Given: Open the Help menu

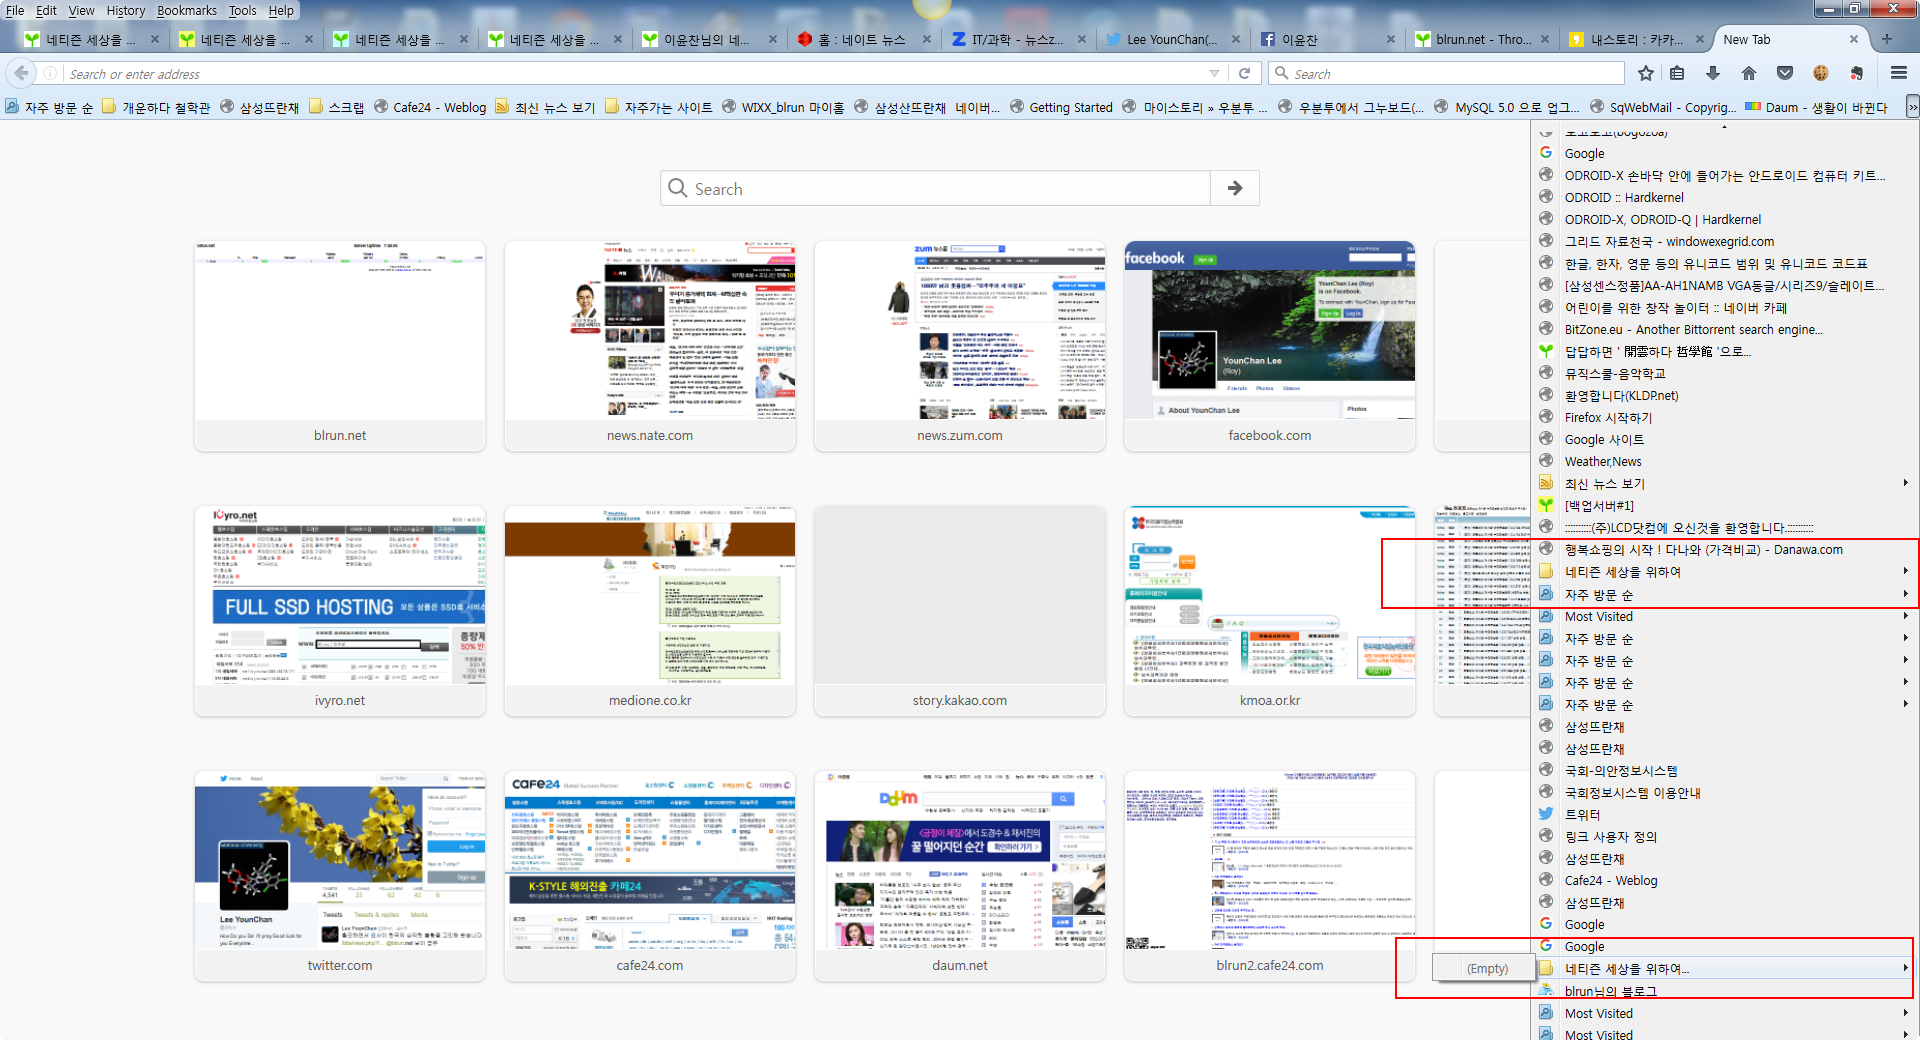Looking at the screenshot, I should [282, 10].
